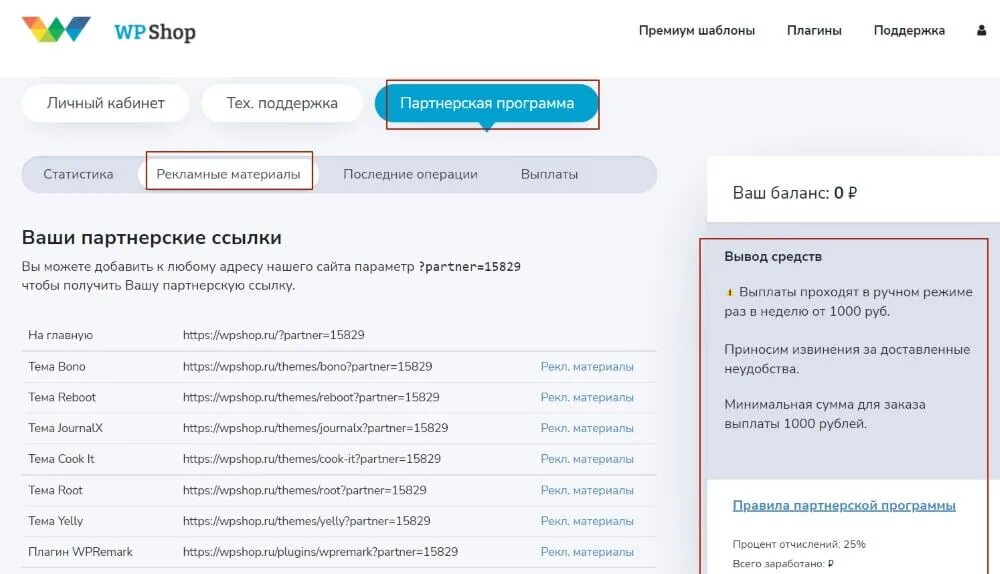Click the Процент отчислений: 25% text
The width and height of the screenshot is (1000, 574).
799,544
